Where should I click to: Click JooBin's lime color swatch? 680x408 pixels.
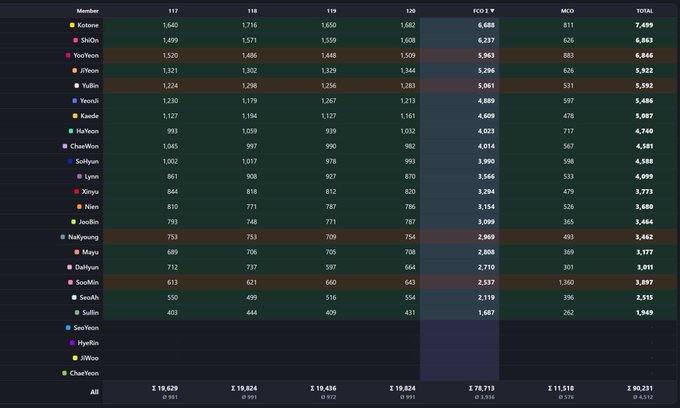pyautogui.click(x=73, y=222)
